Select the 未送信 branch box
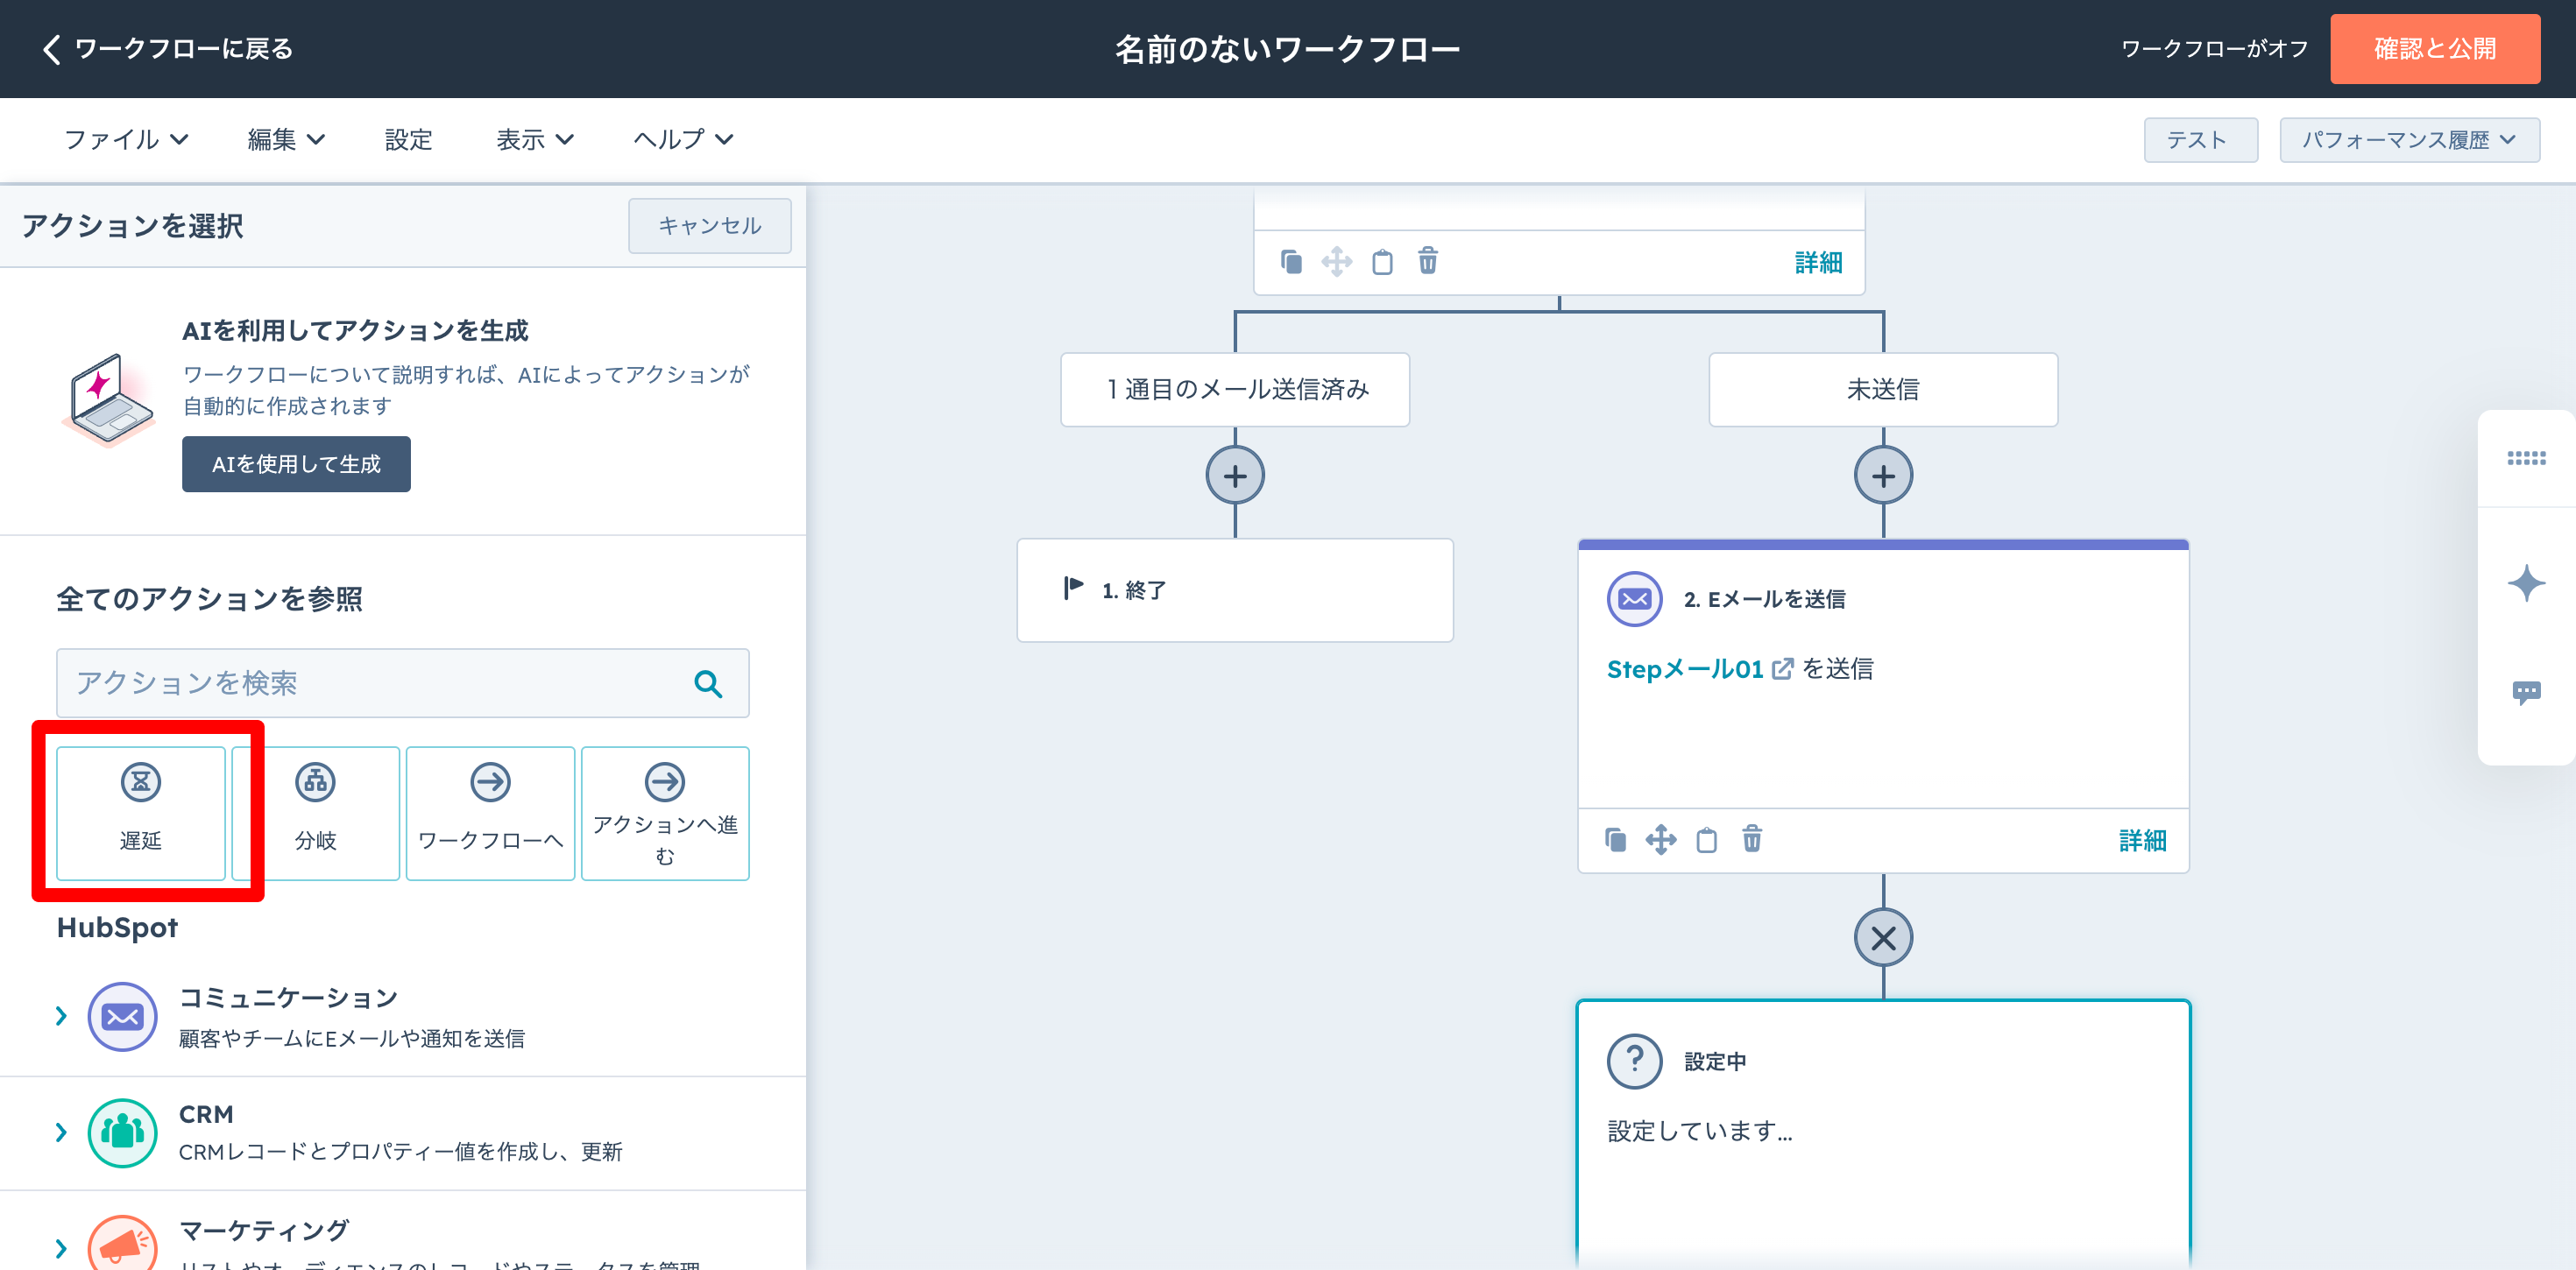 pos(1883,390)
